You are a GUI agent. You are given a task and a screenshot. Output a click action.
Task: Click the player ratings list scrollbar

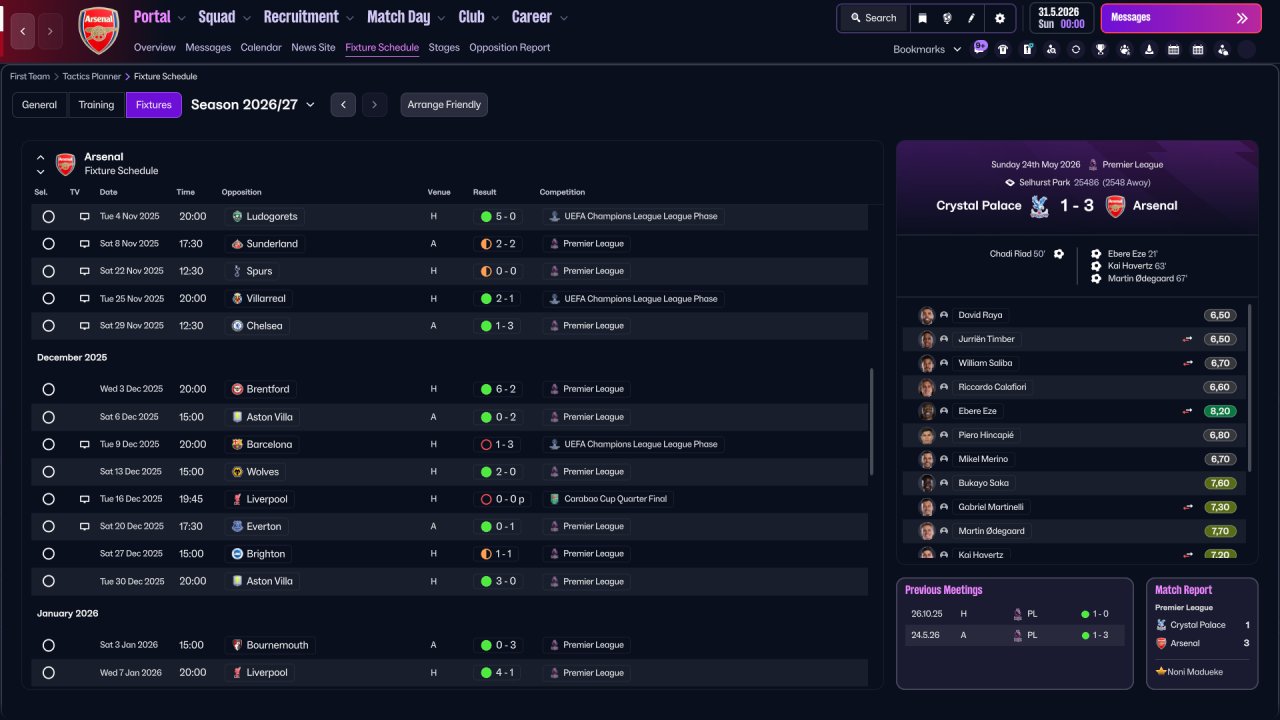pyautogui.click(x=1250, y=387)
